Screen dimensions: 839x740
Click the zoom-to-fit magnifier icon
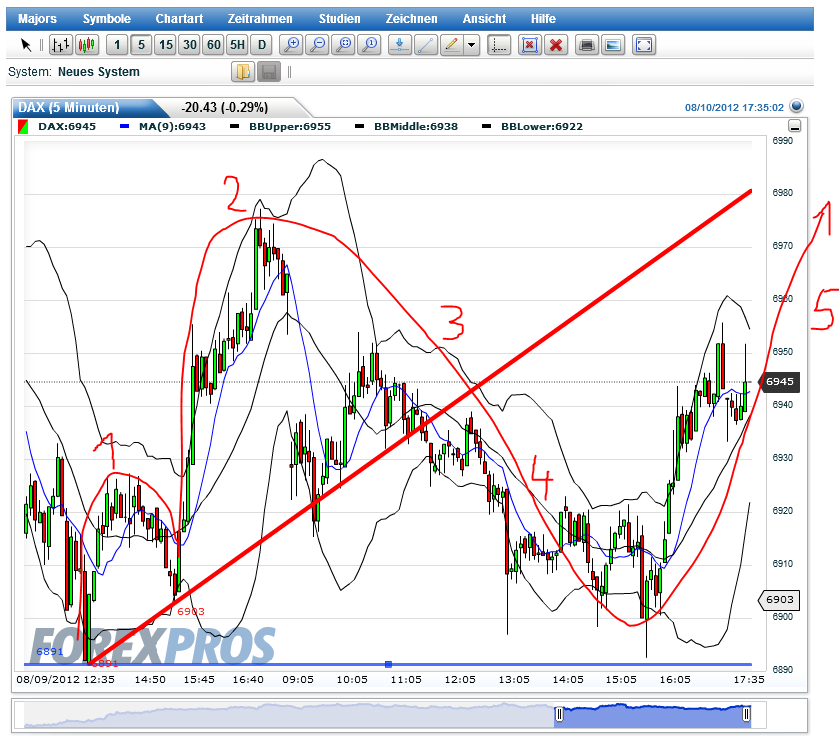344,44
